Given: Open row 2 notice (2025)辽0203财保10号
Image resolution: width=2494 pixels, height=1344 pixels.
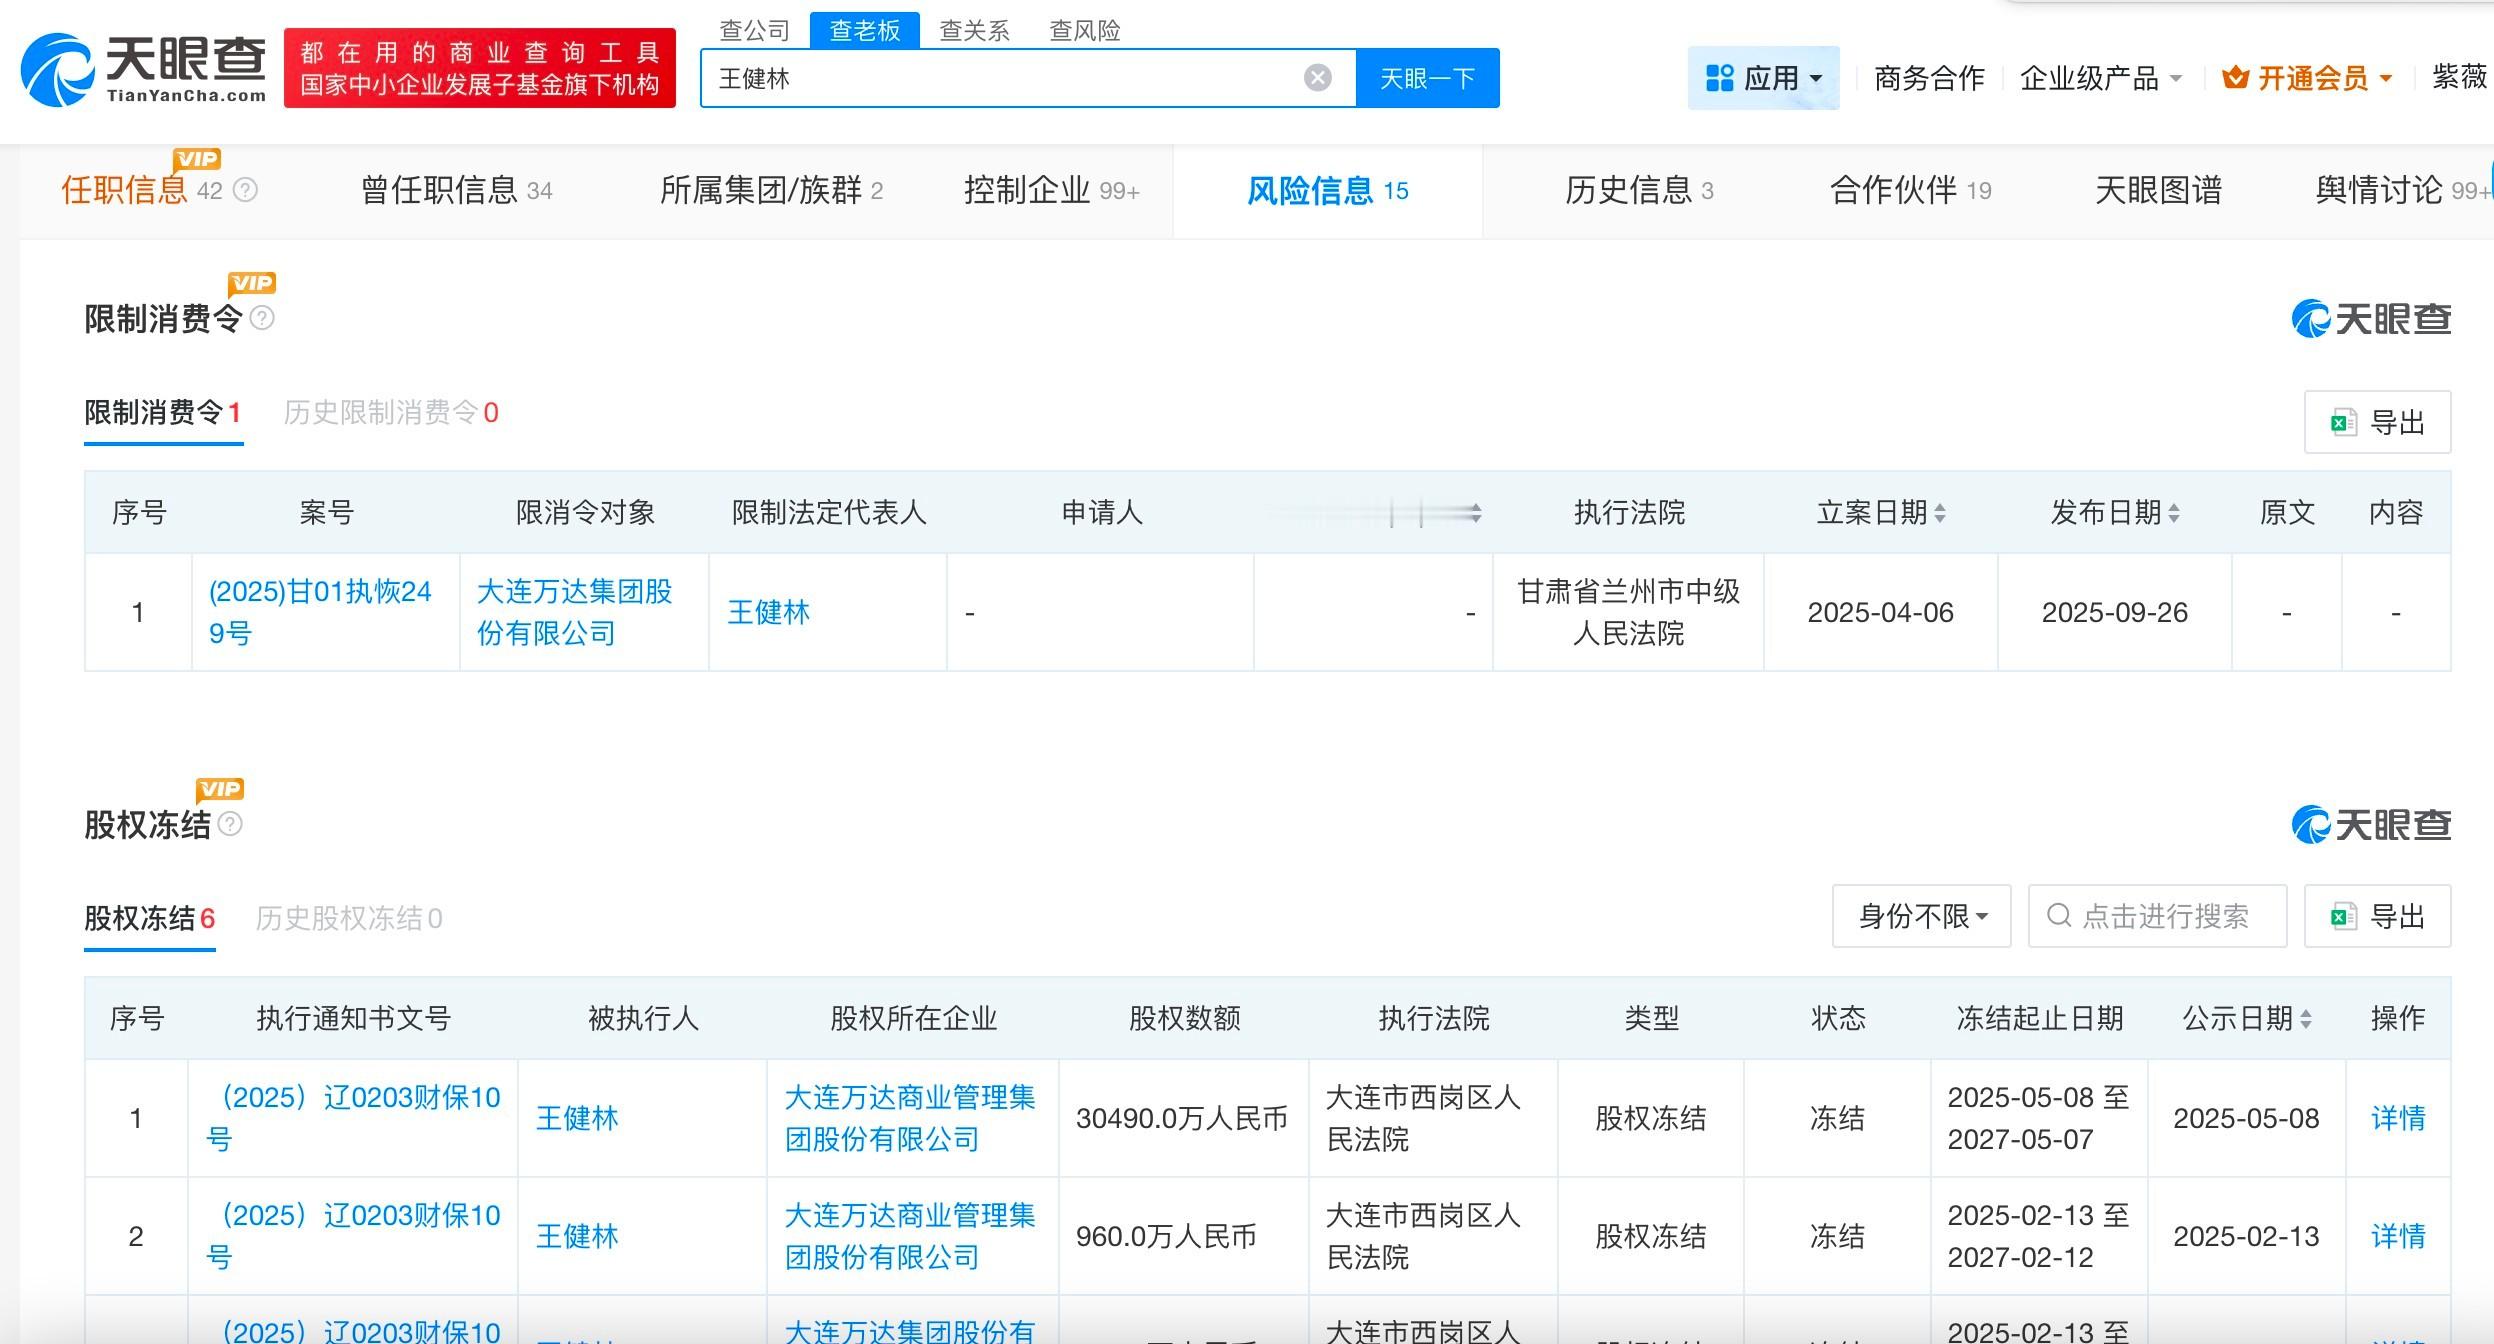Looking at the screenshot, I should (x=353, y=1236).
